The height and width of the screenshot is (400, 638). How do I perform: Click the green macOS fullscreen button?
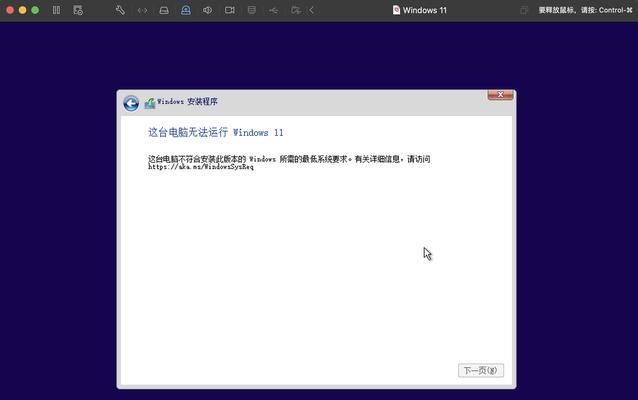tap(35, 10)
